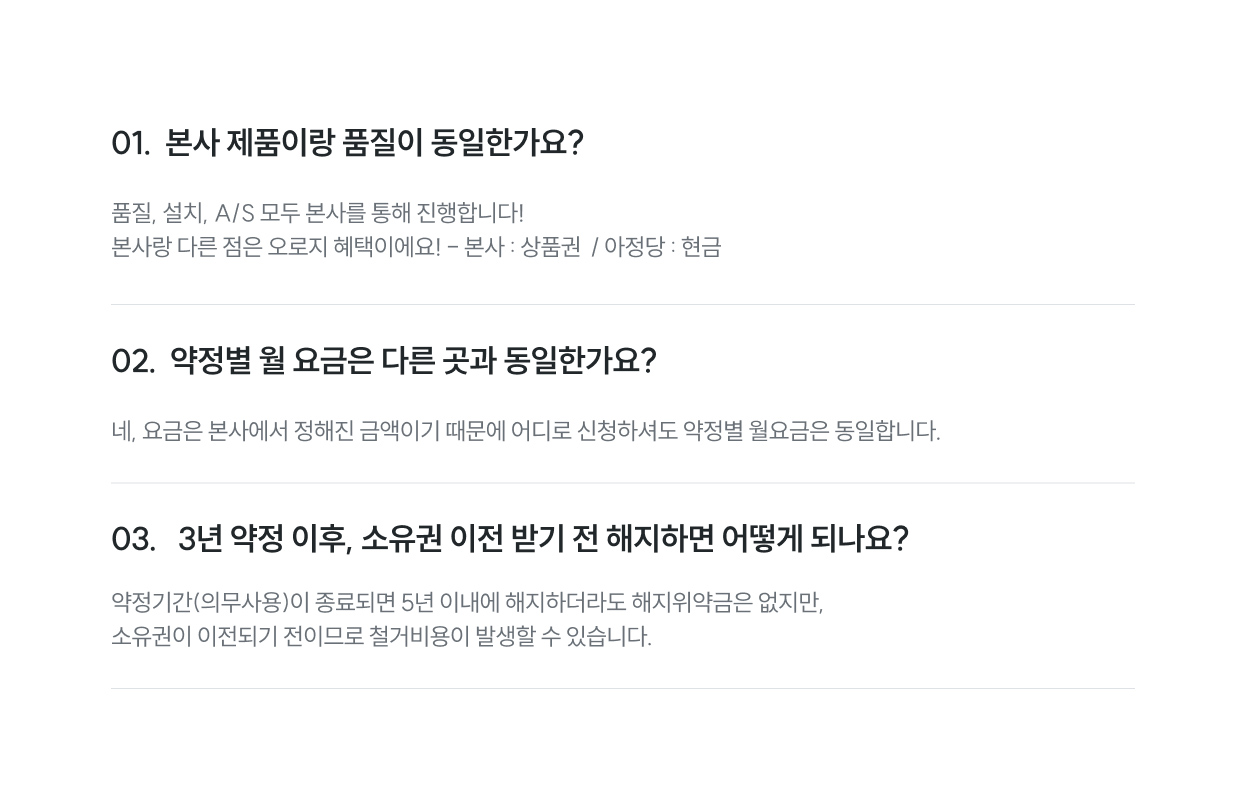Select answer line '품질, 설치, A/S 모두 본사를 통해'
This screenshot has width=1245, height=809.
[317, 213]
